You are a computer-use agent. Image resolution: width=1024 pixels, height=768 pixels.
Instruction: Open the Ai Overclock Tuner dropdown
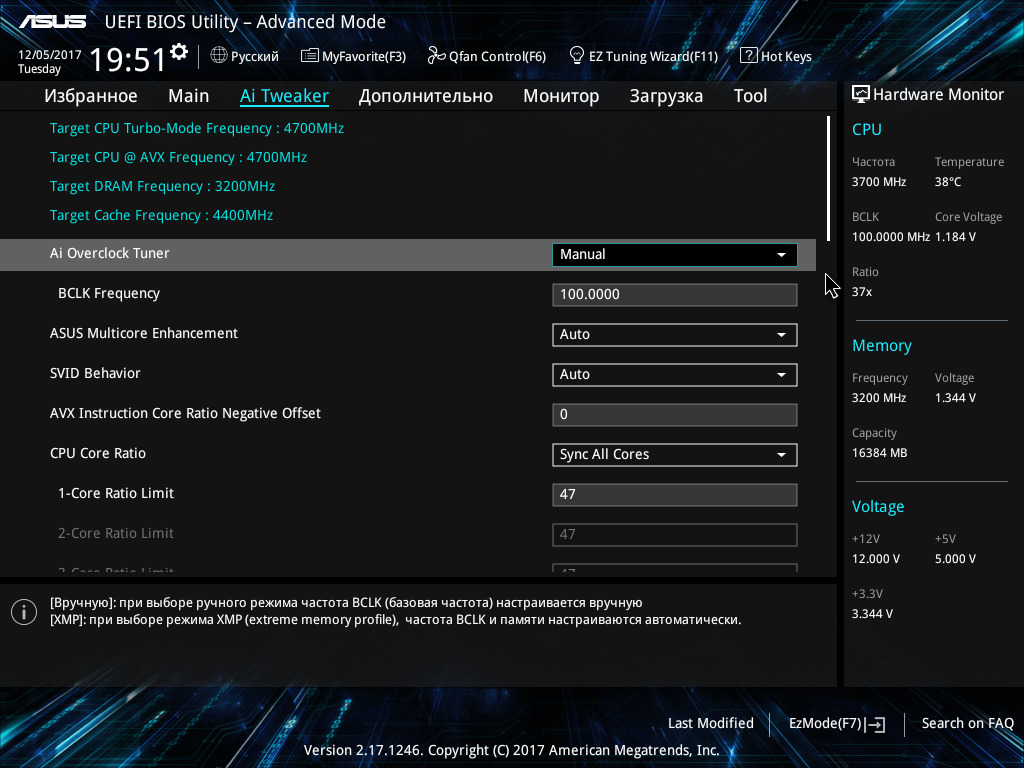click(675, 255)
